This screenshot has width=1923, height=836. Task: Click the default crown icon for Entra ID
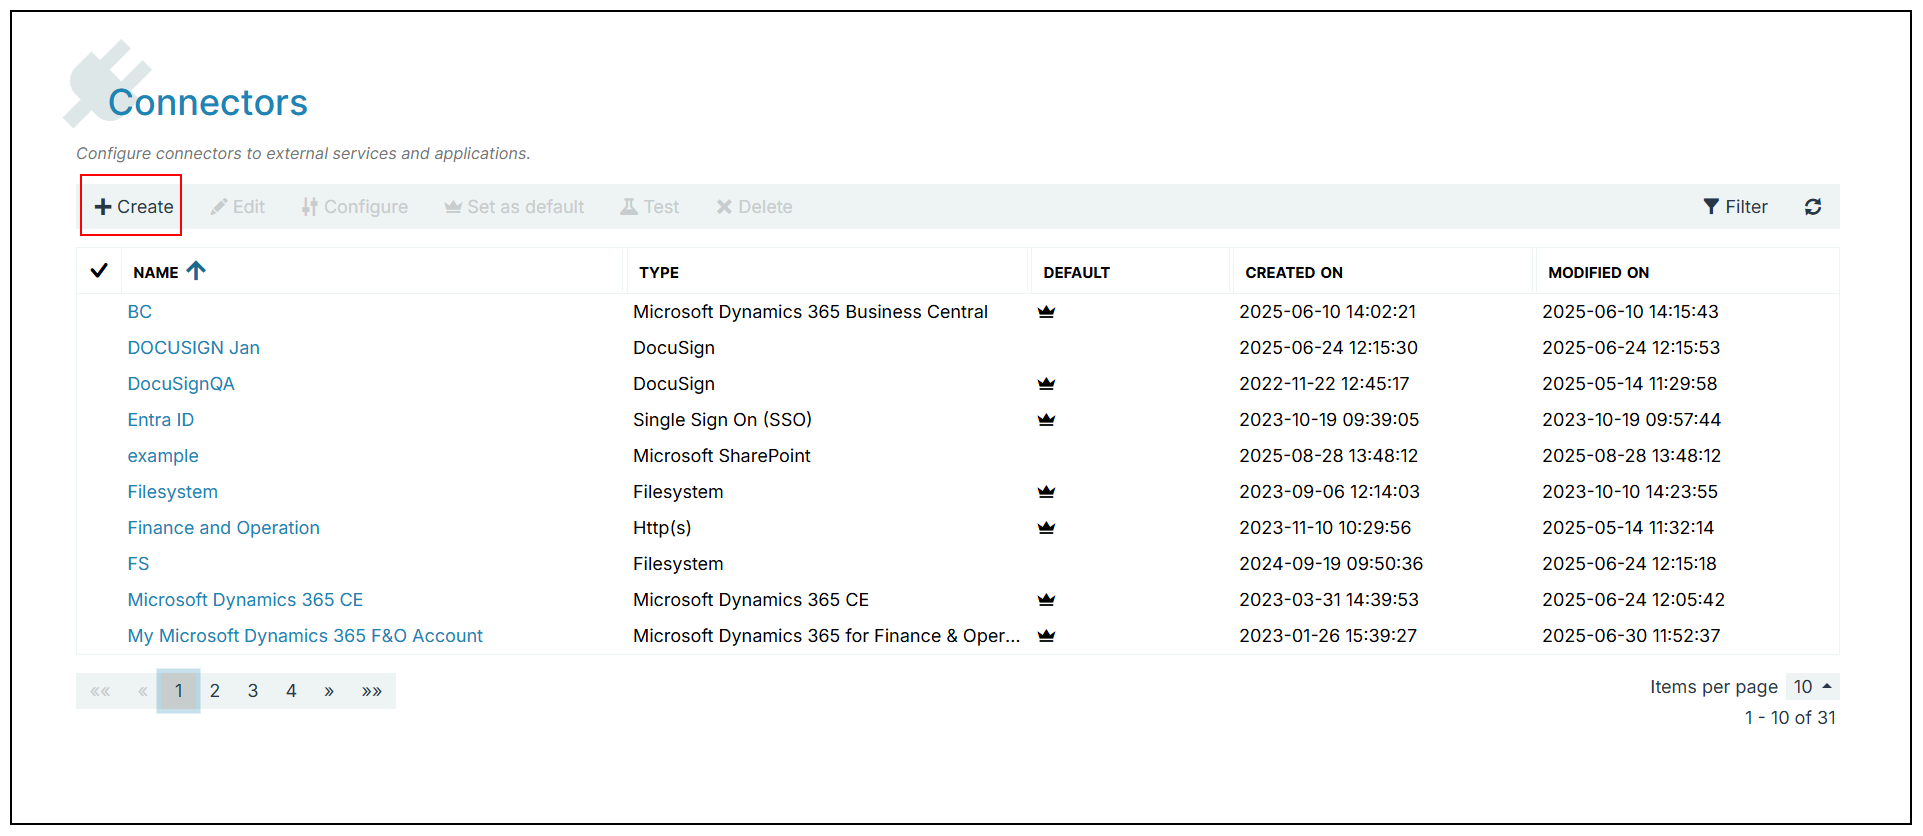coord(1047,420)
